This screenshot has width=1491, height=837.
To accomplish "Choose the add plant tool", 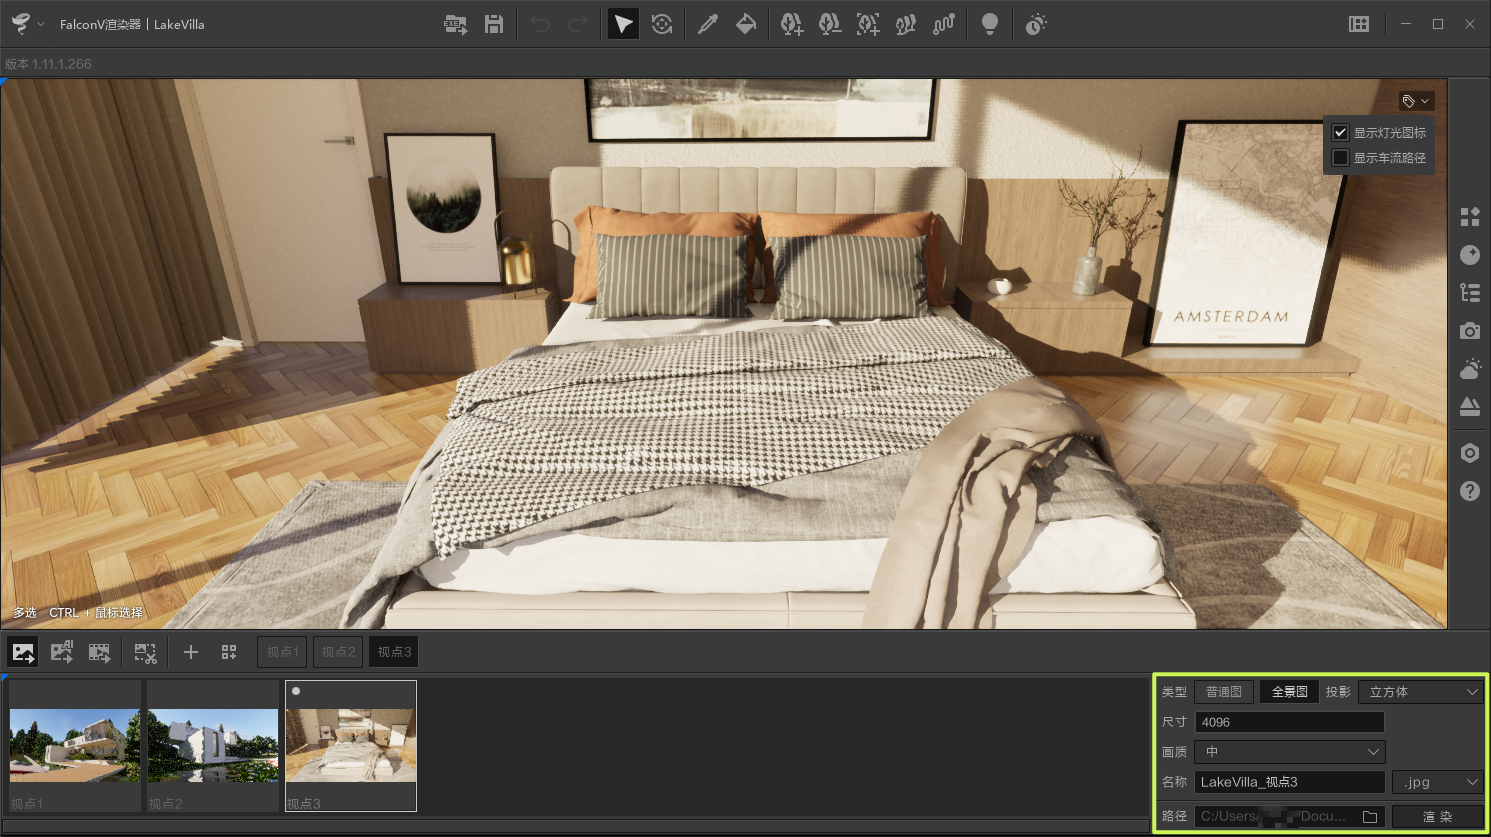I will 792,24.
